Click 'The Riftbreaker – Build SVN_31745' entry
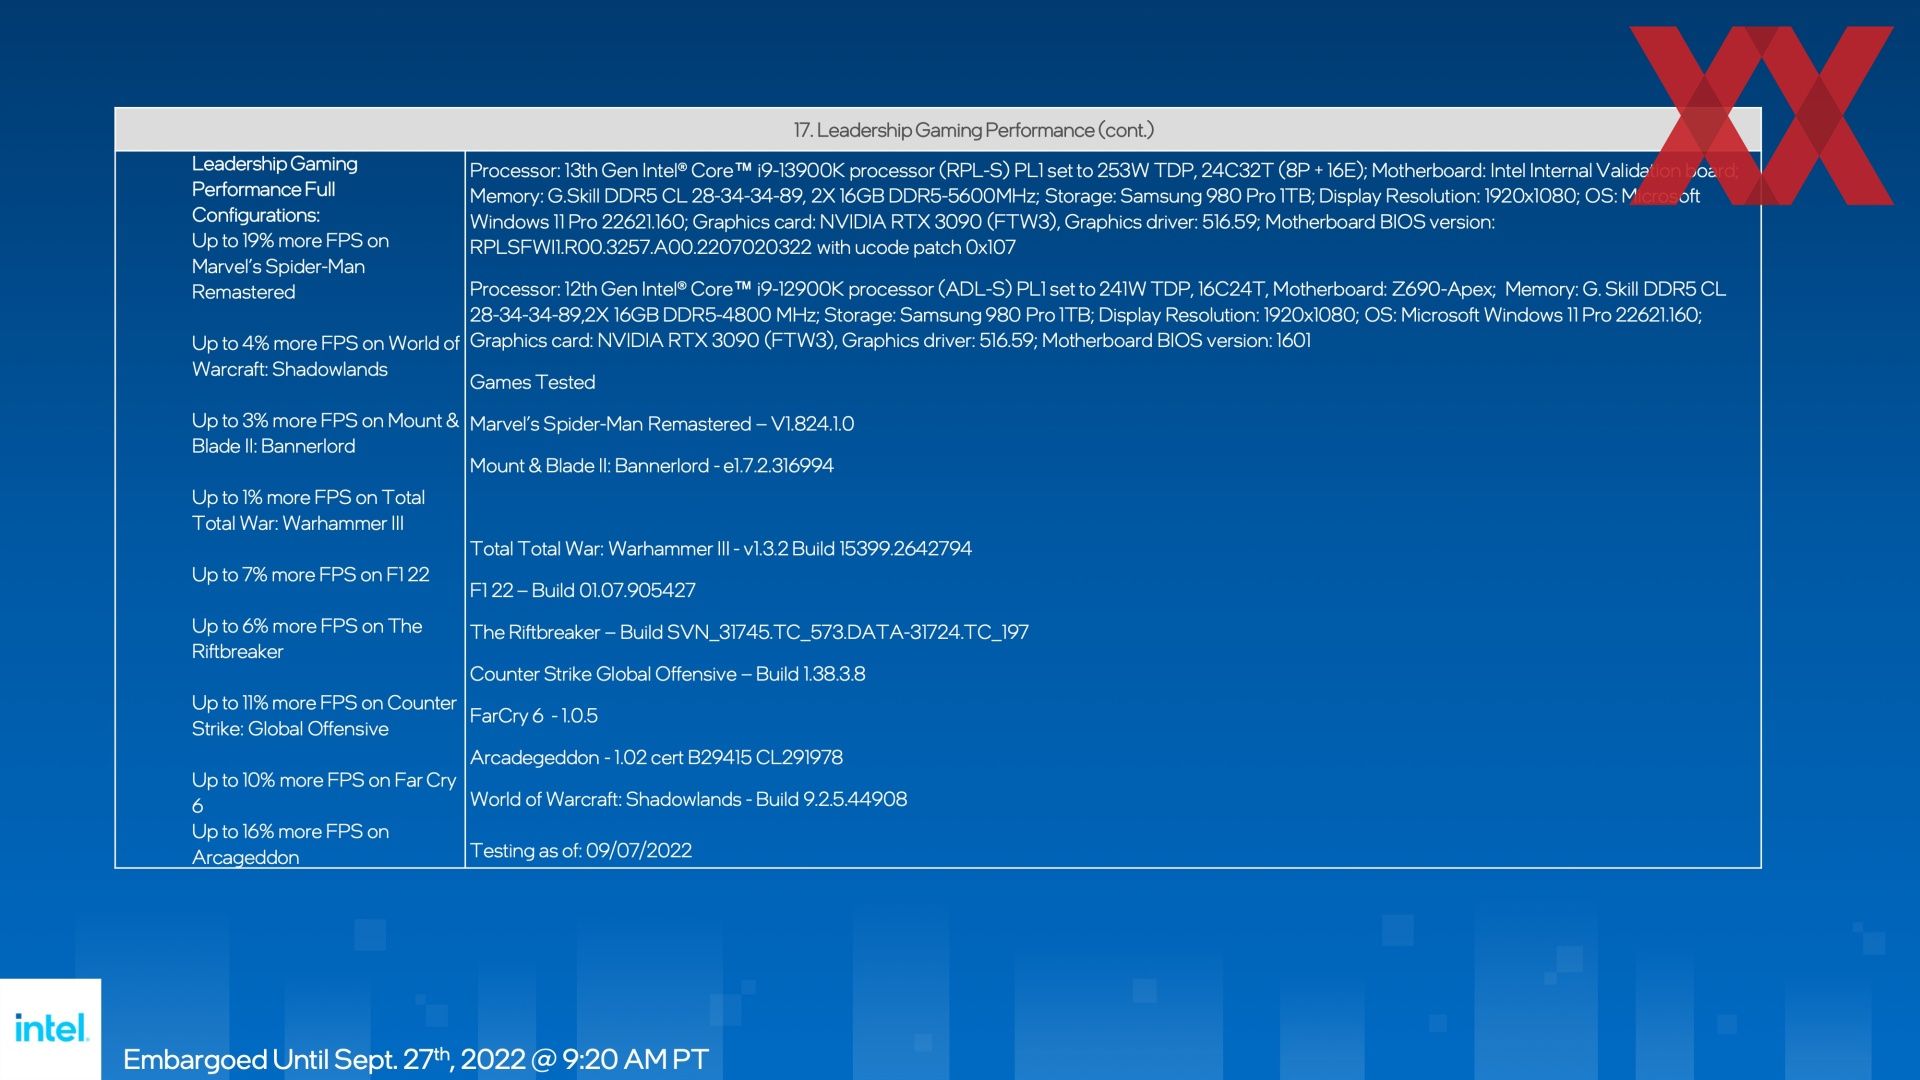This screenshot has height=1080, width=1920. point(749,632)
